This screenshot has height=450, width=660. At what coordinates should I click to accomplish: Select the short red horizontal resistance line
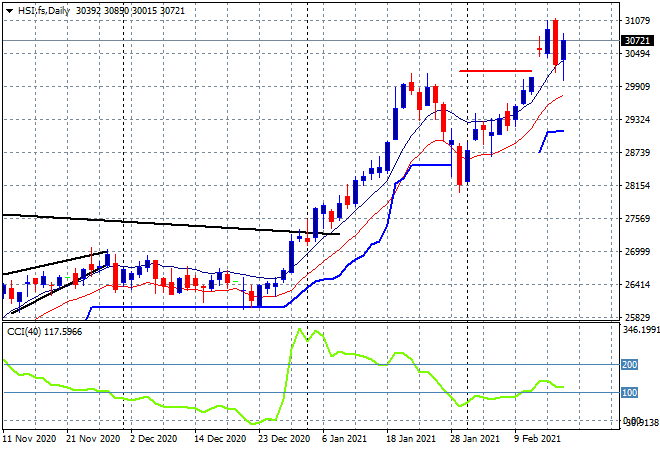495,71
